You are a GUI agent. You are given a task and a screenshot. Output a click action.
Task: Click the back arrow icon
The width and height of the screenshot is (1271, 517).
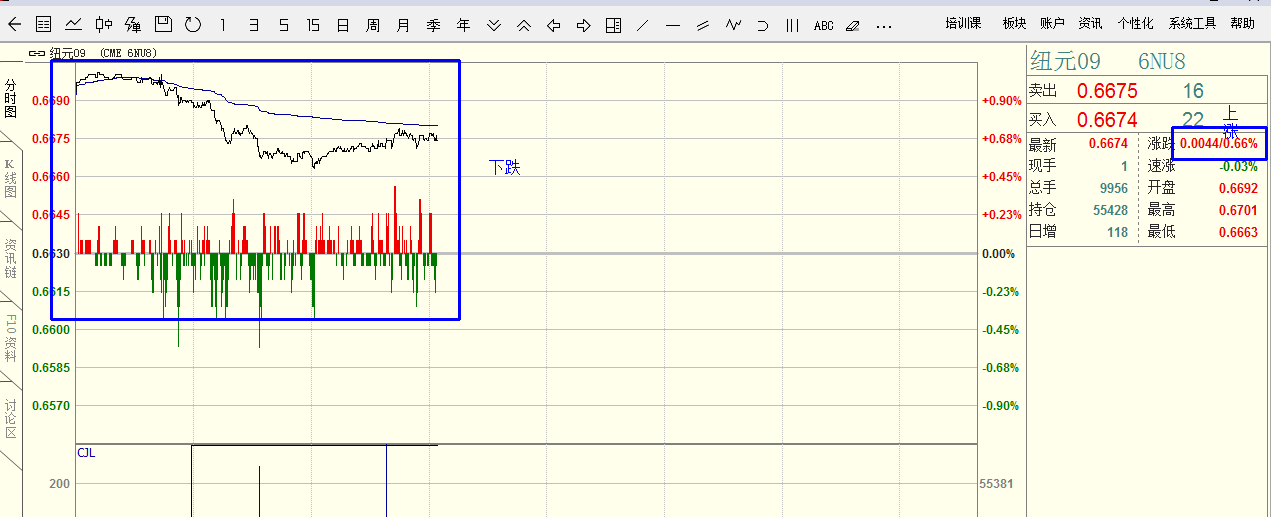14,24
